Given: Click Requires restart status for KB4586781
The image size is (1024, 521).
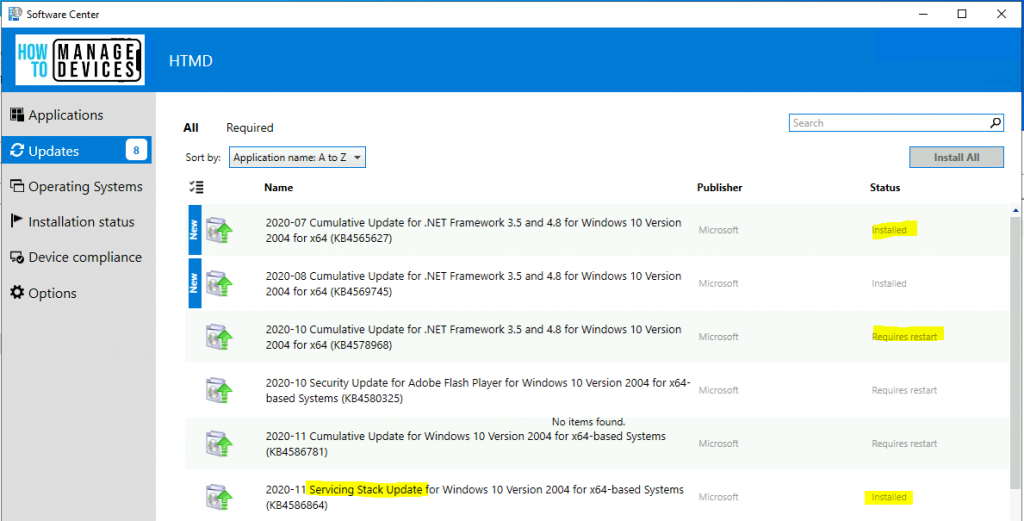Looking at the screenshot, I should point(904,443).
